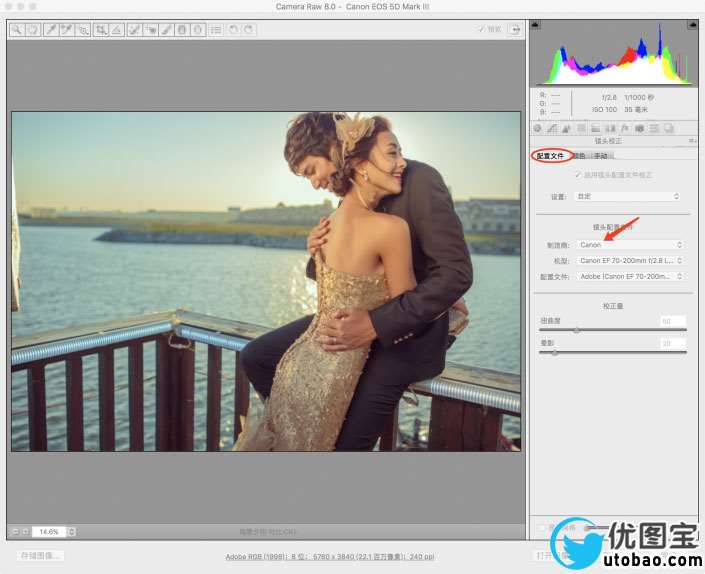The height and width of the screenshot is (574, 705).
Task: Open the zoom level dropdown arrows
Action: tap(71, 532)
